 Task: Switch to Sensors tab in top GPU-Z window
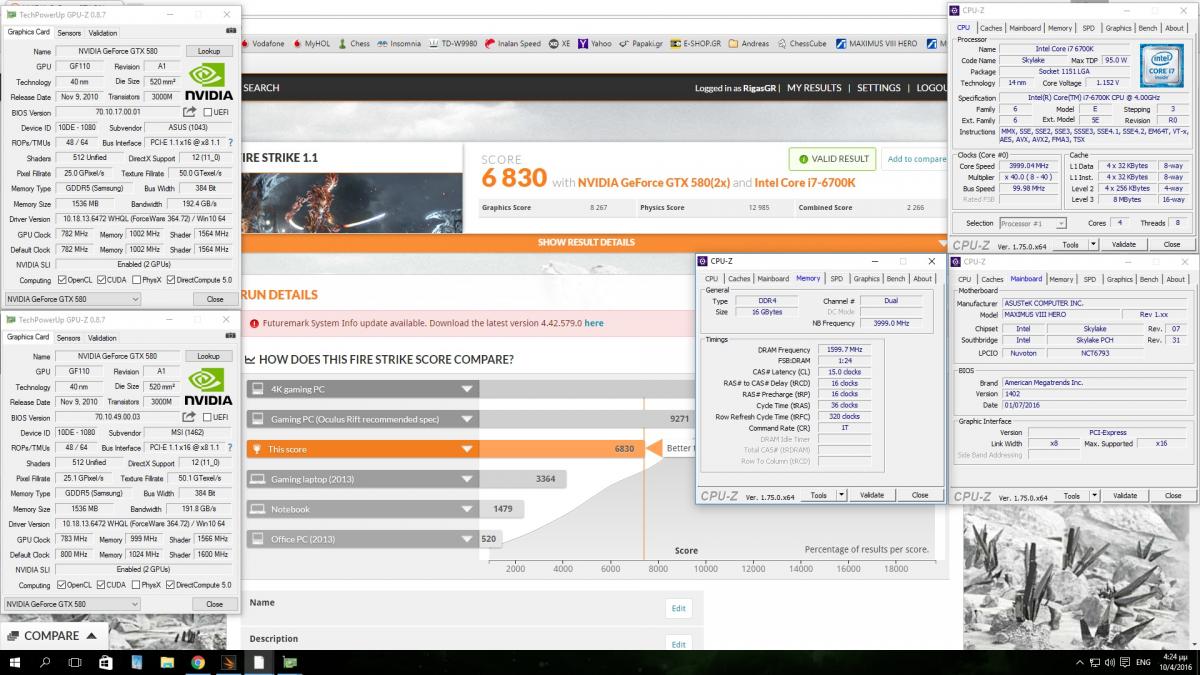(69, 32)
